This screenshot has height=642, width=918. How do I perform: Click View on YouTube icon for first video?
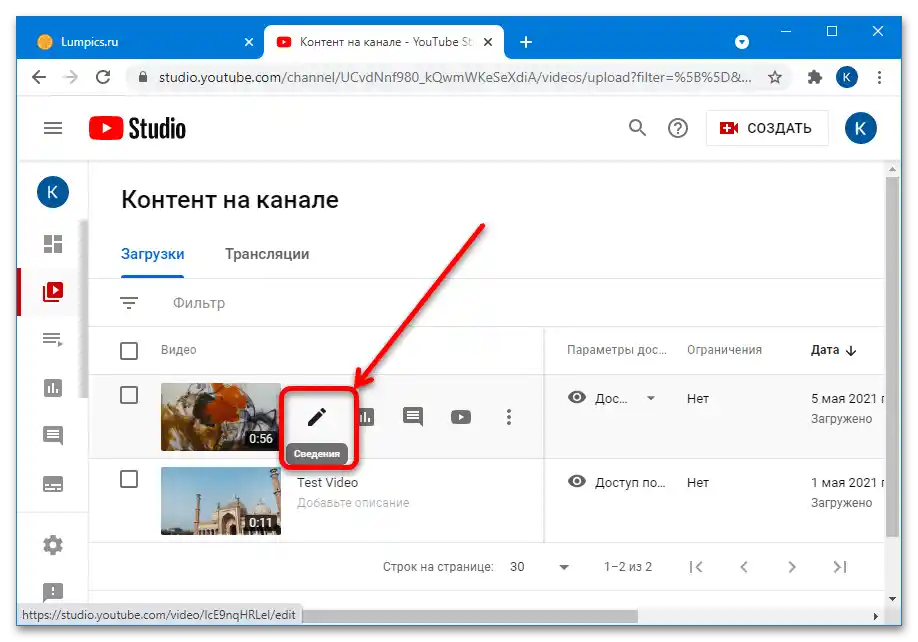click(461, 417)
